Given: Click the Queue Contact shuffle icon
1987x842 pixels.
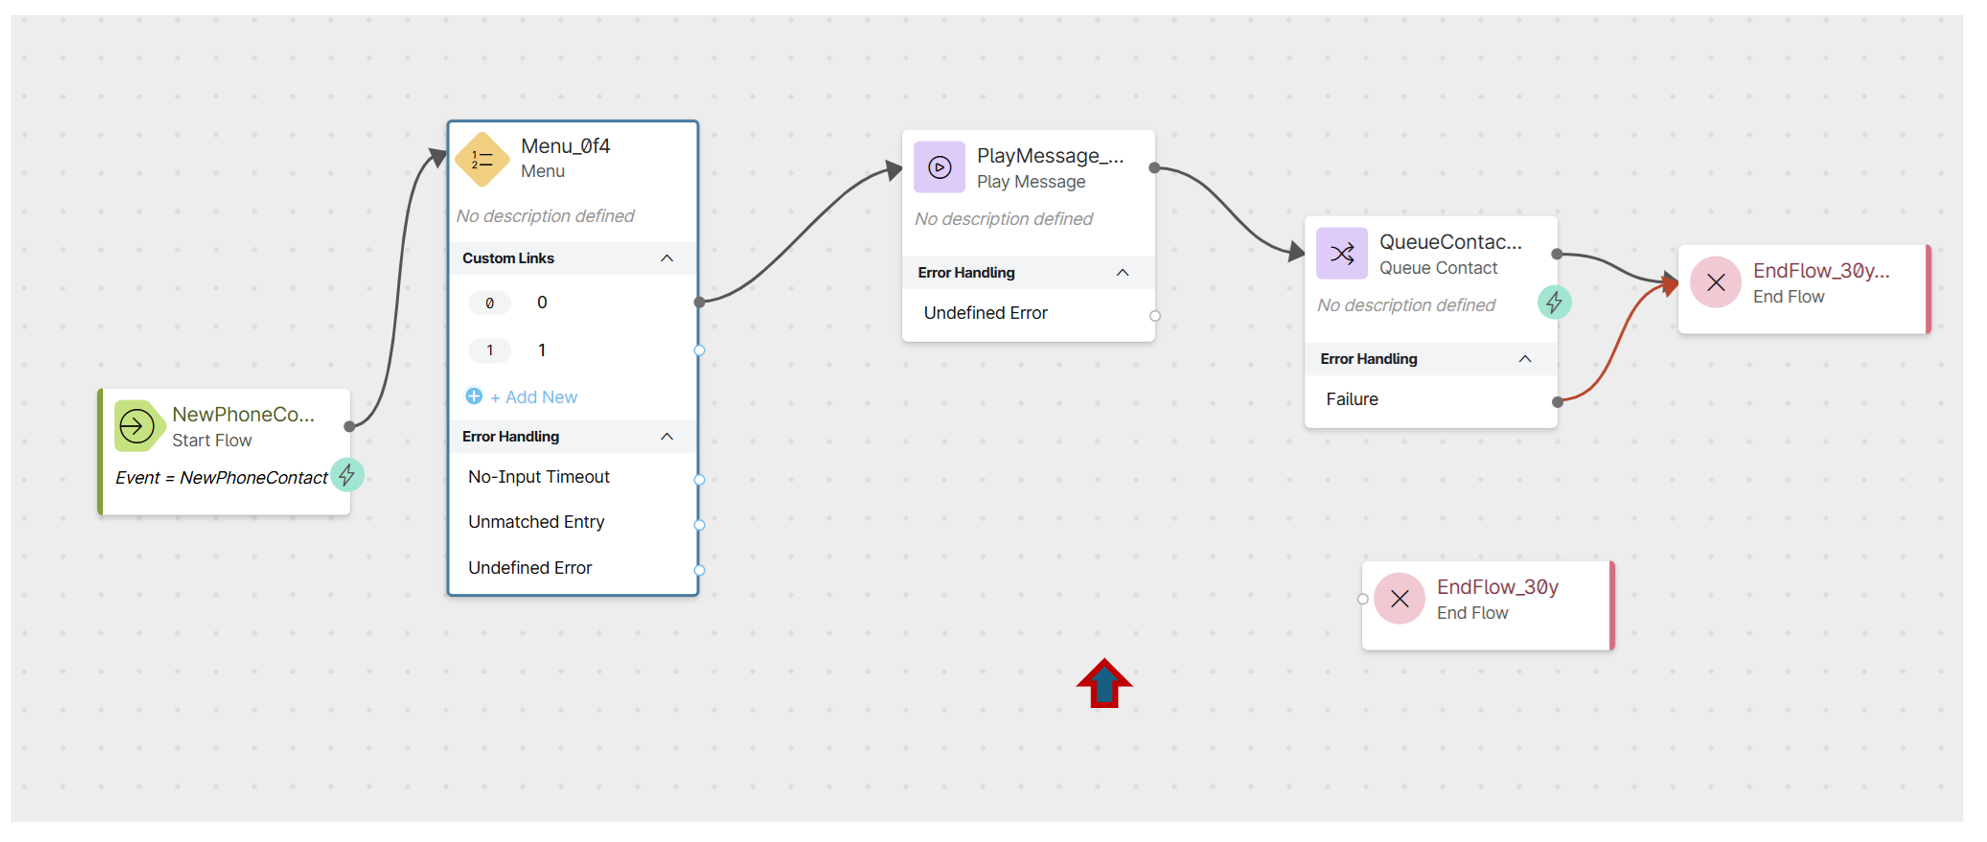Looking at the screenshot, I should point(1341,254).
